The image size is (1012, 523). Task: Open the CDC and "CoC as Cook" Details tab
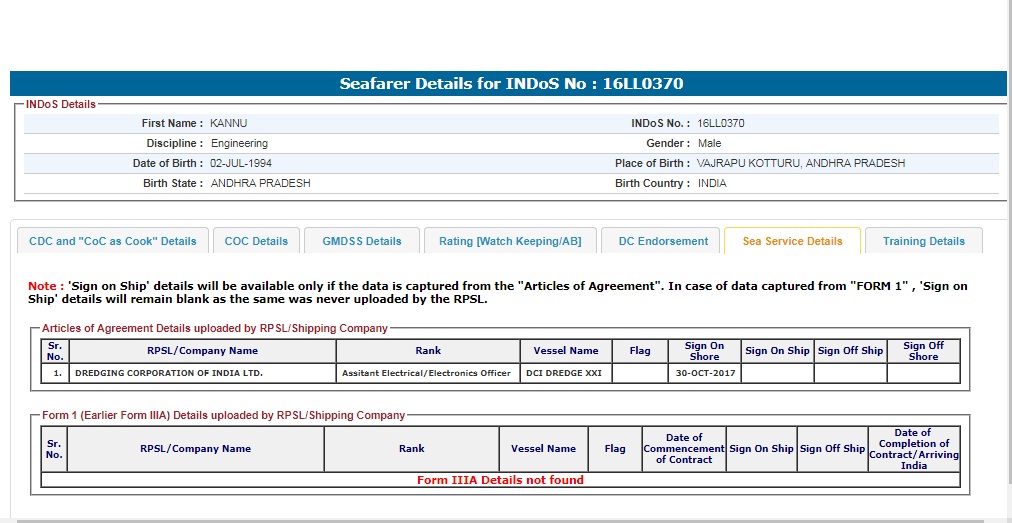(113, 241)
